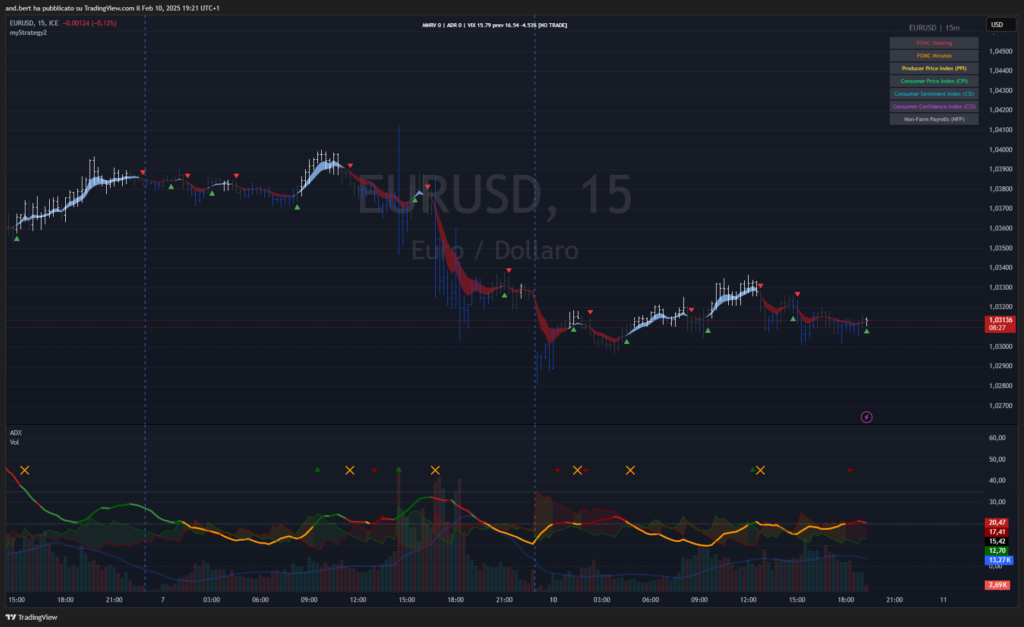
Task: Click the 10 date label on time axis
Action: tap(553, 600)
